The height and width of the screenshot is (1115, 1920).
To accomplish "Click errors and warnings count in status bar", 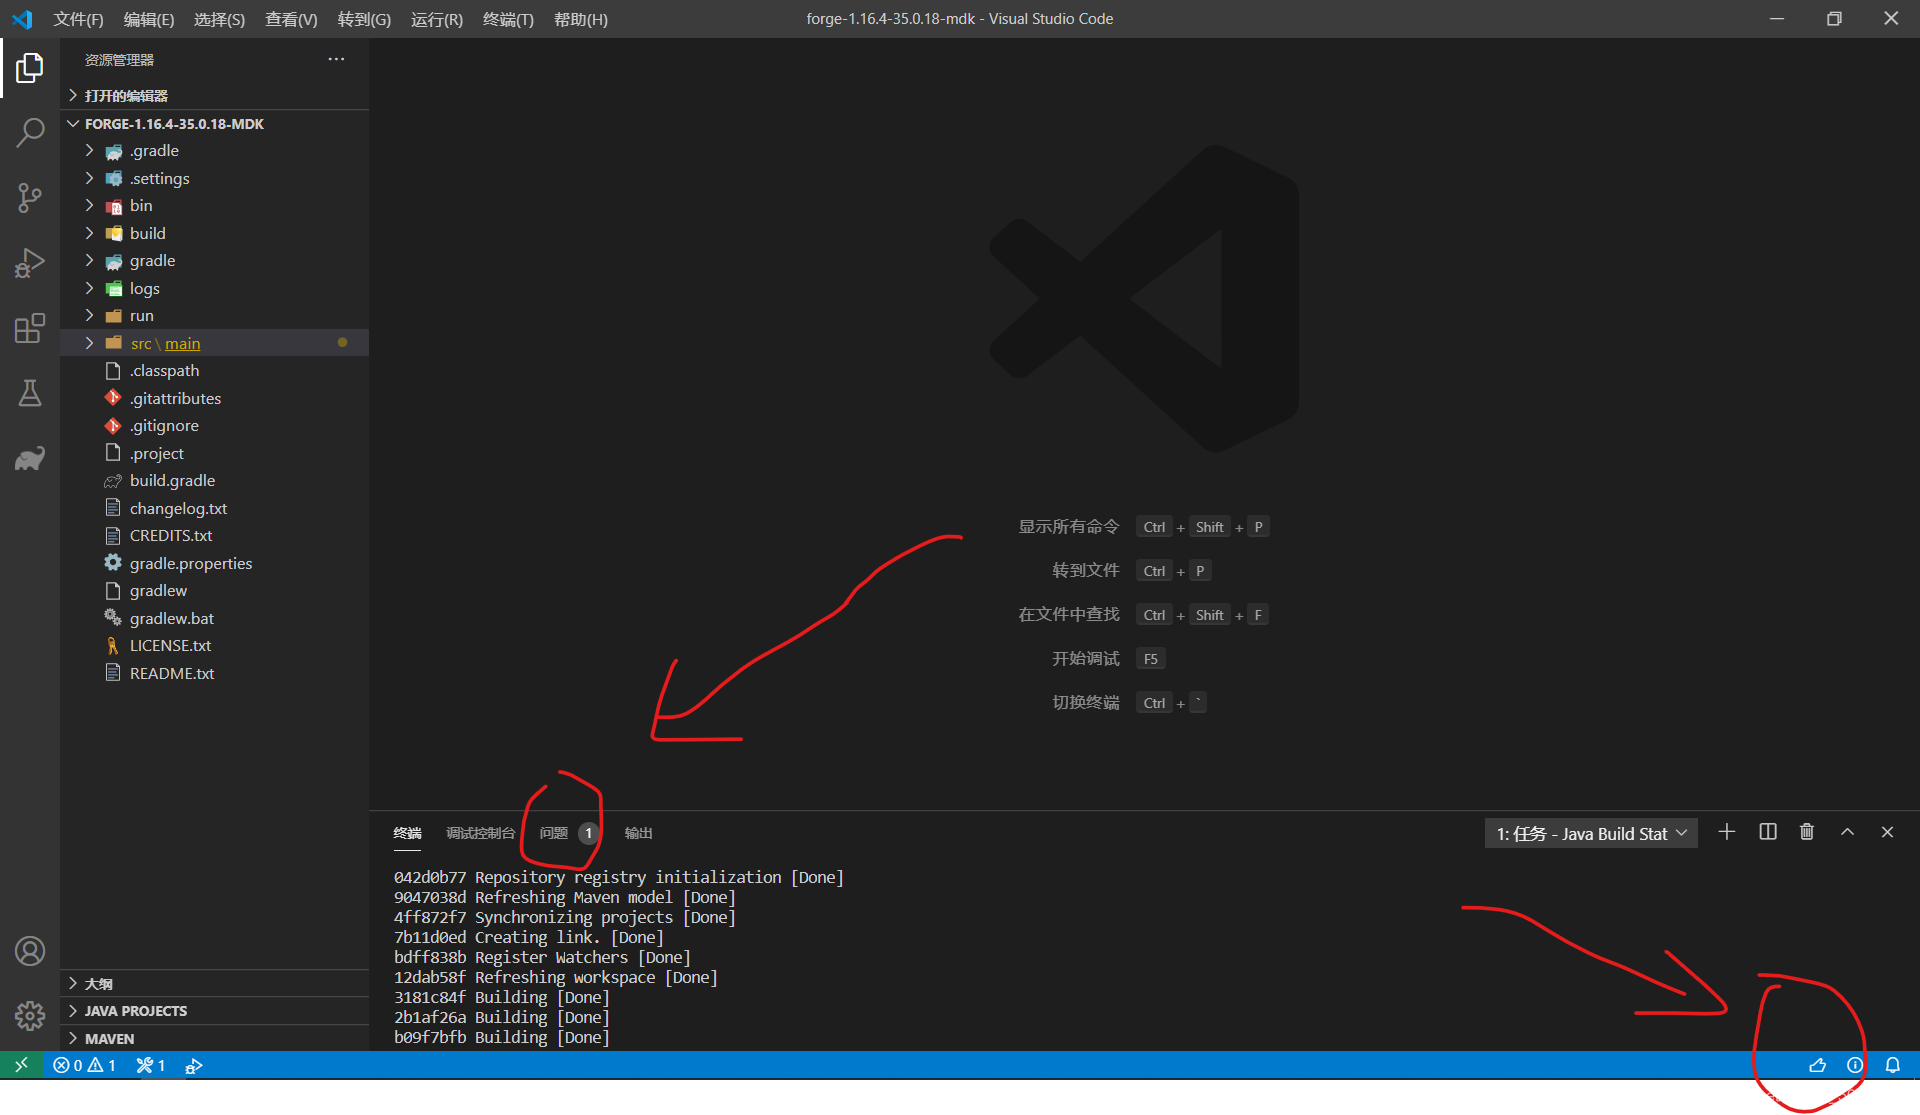I will click(x=85, y=1065).
